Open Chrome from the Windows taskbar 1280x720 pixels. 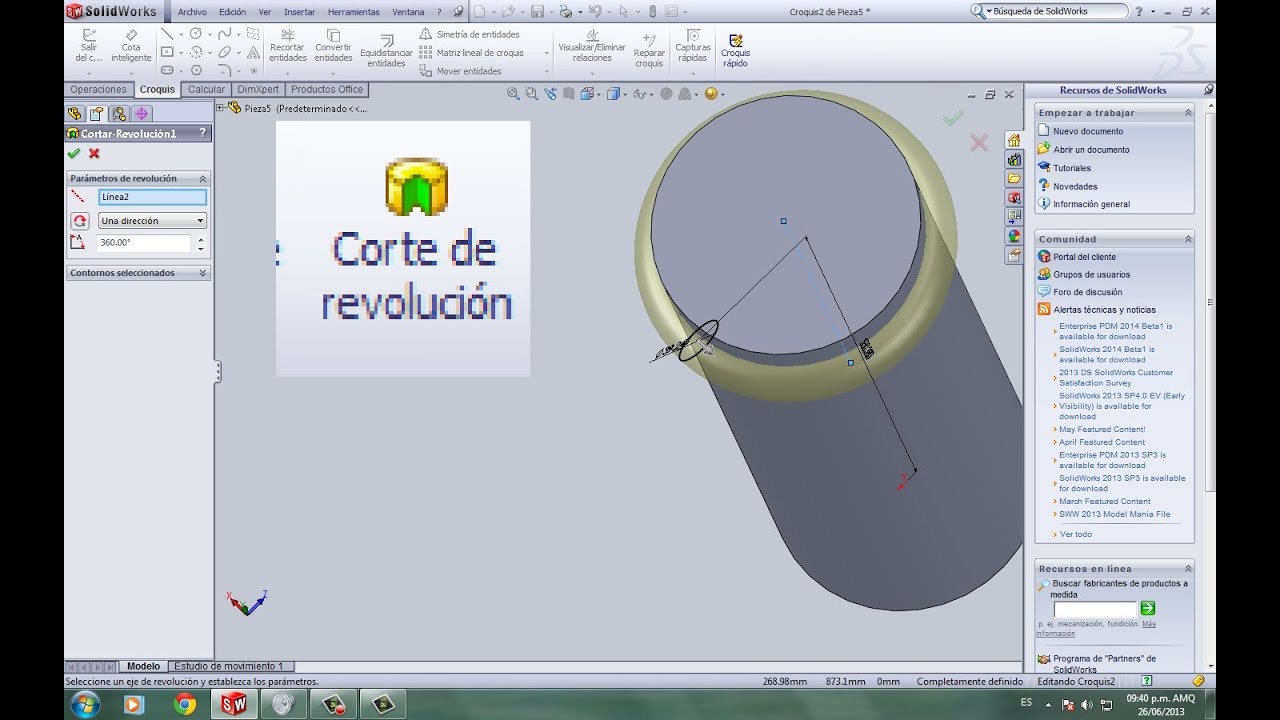click(x=185, y=704)
